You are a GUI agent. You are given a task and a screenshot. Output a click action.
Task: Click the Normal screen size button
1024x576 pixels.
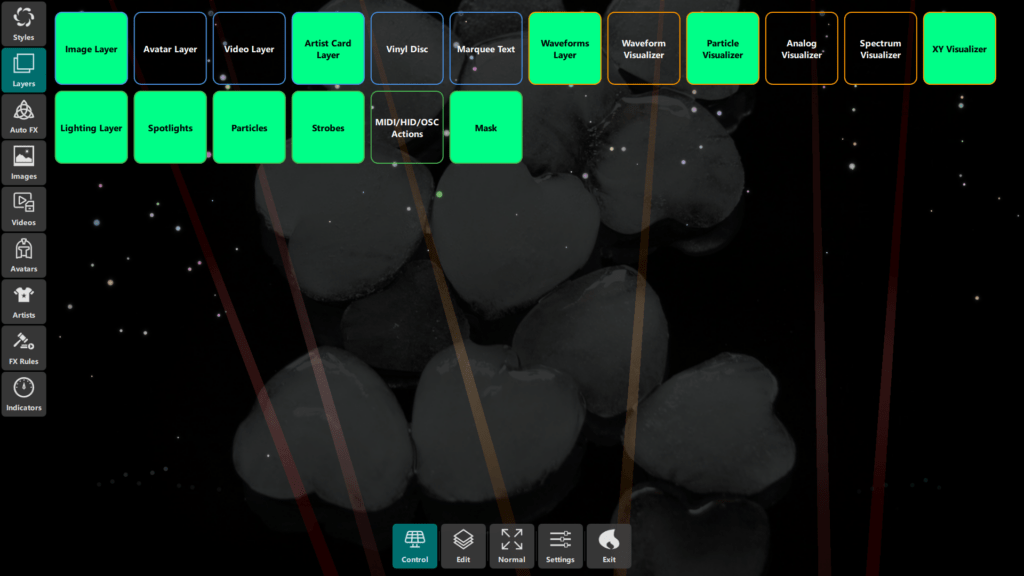pyautogui.click(x=511, y=546)
